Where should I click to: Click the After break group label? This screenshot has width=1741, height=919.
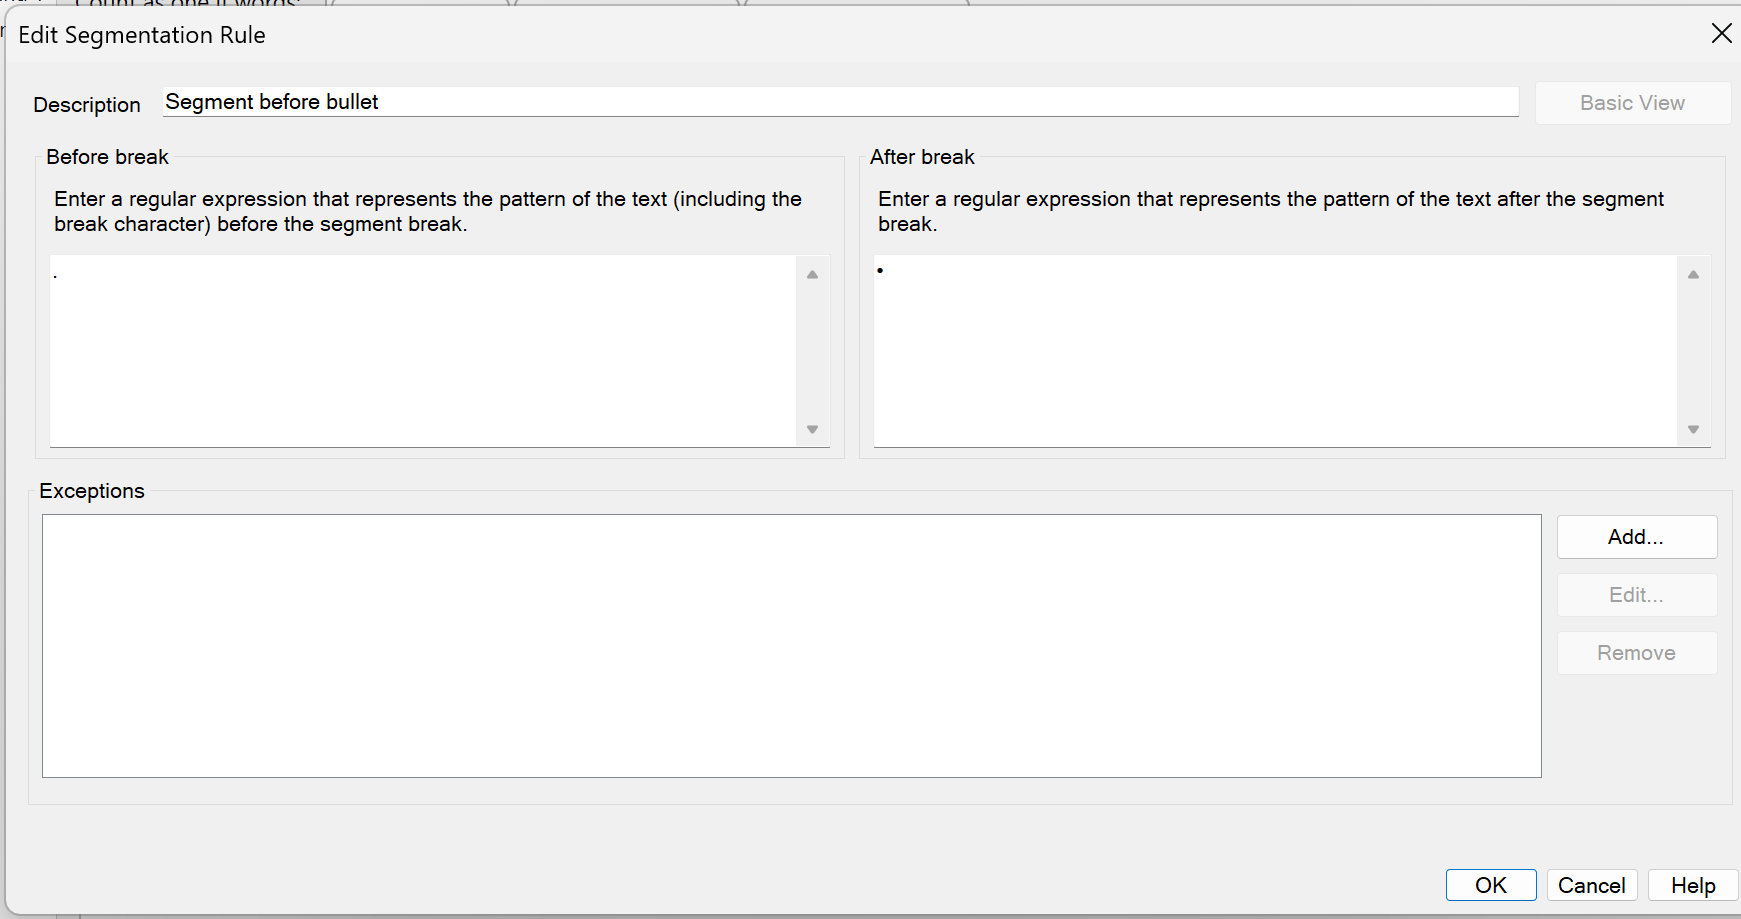(921, 157)
